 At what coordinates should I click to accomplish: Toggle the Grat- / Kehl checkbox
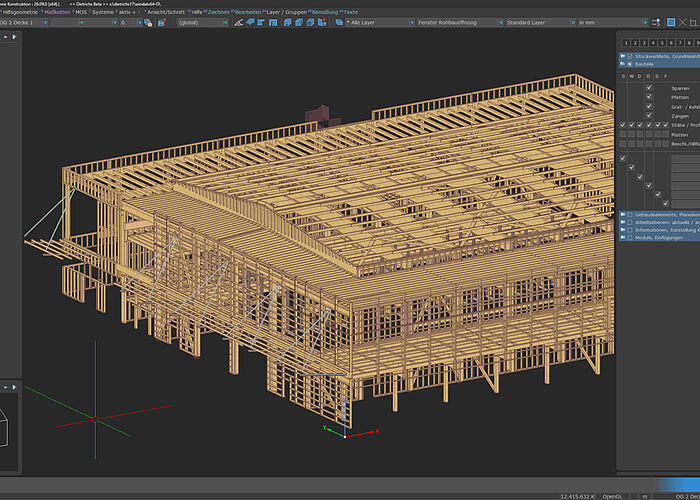649,106
